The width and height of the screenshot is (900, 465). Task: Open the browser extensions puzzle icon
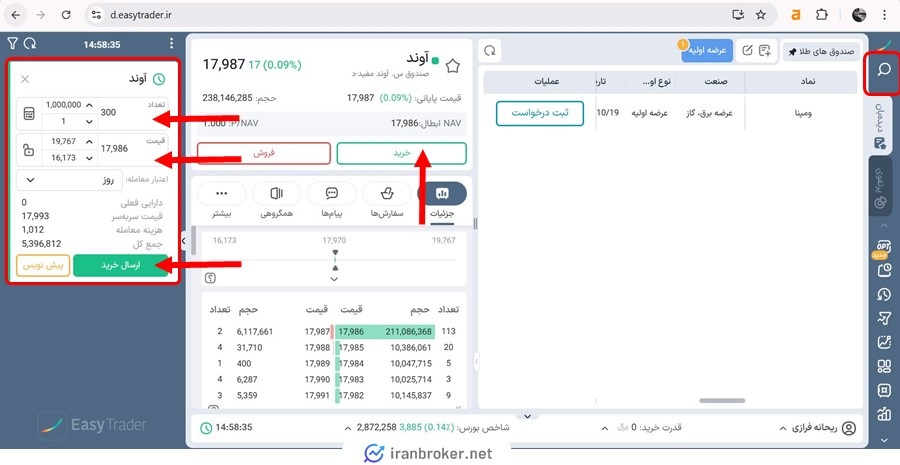822,15
